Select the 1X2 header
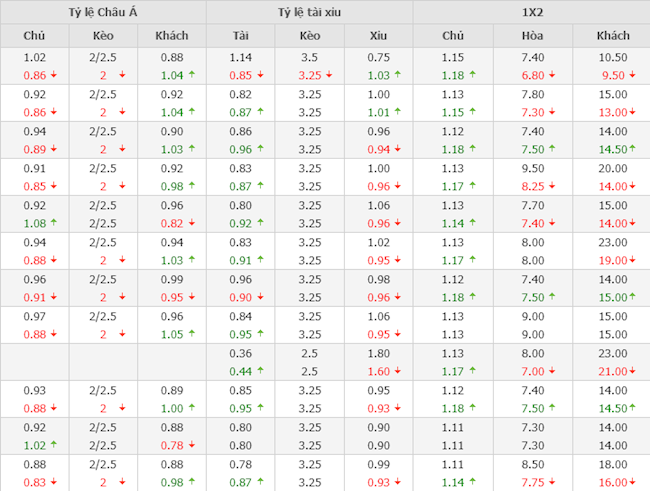 tap(531, 12)
